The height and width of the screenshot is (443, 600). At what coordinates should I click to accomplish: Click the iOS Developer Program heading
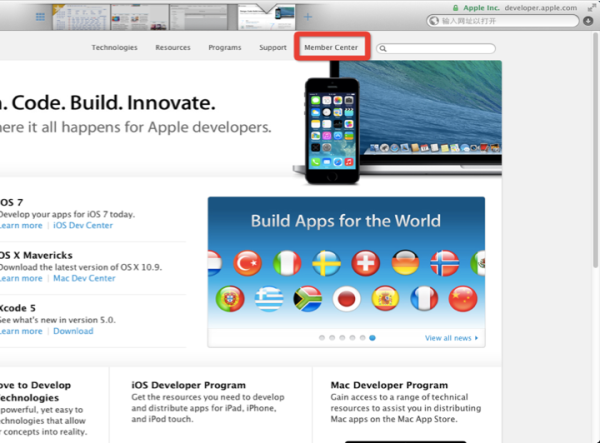189,385
